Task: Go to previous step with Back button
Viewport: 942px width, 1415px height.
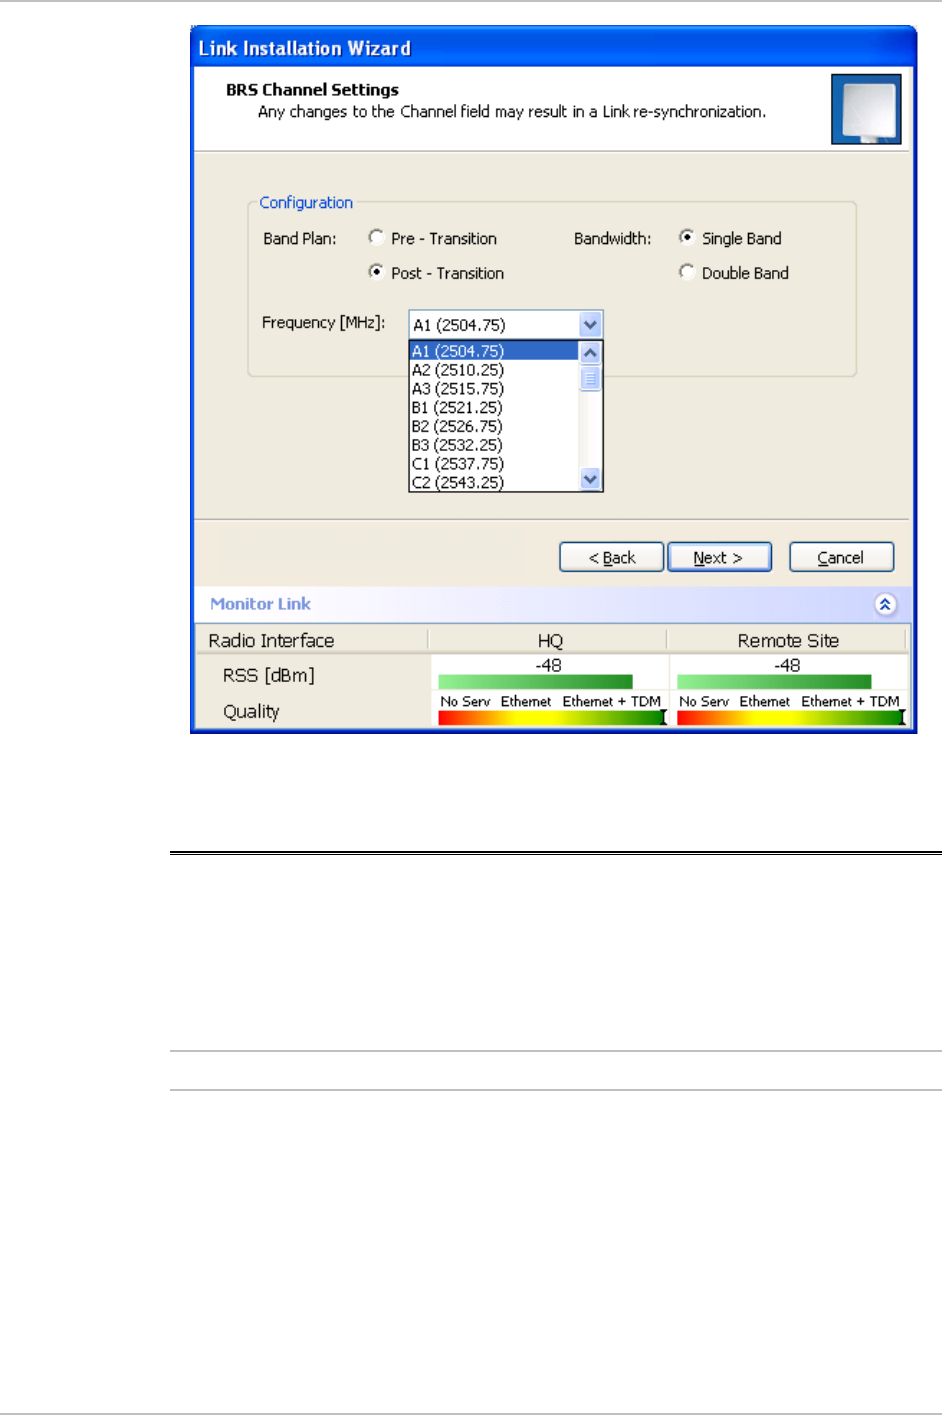Action: [611, 557]
